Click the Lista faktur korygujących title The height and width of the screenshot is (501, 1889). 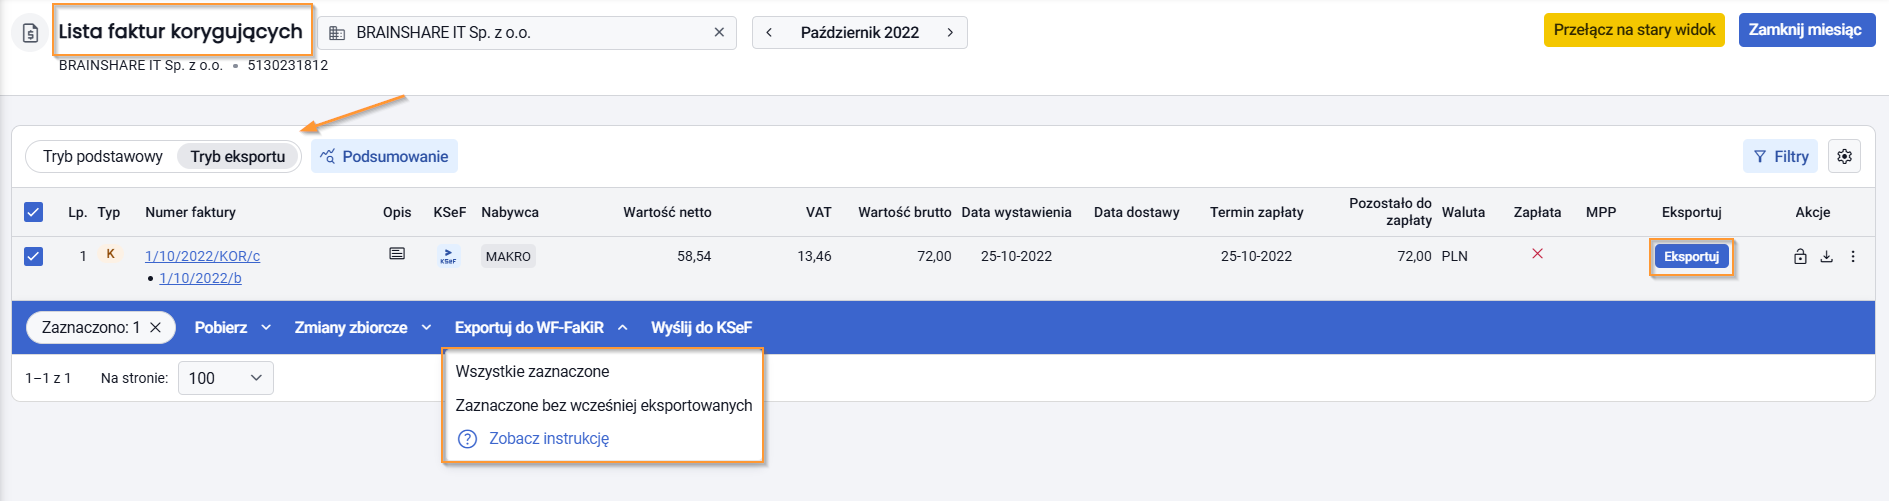pos(180,31)
